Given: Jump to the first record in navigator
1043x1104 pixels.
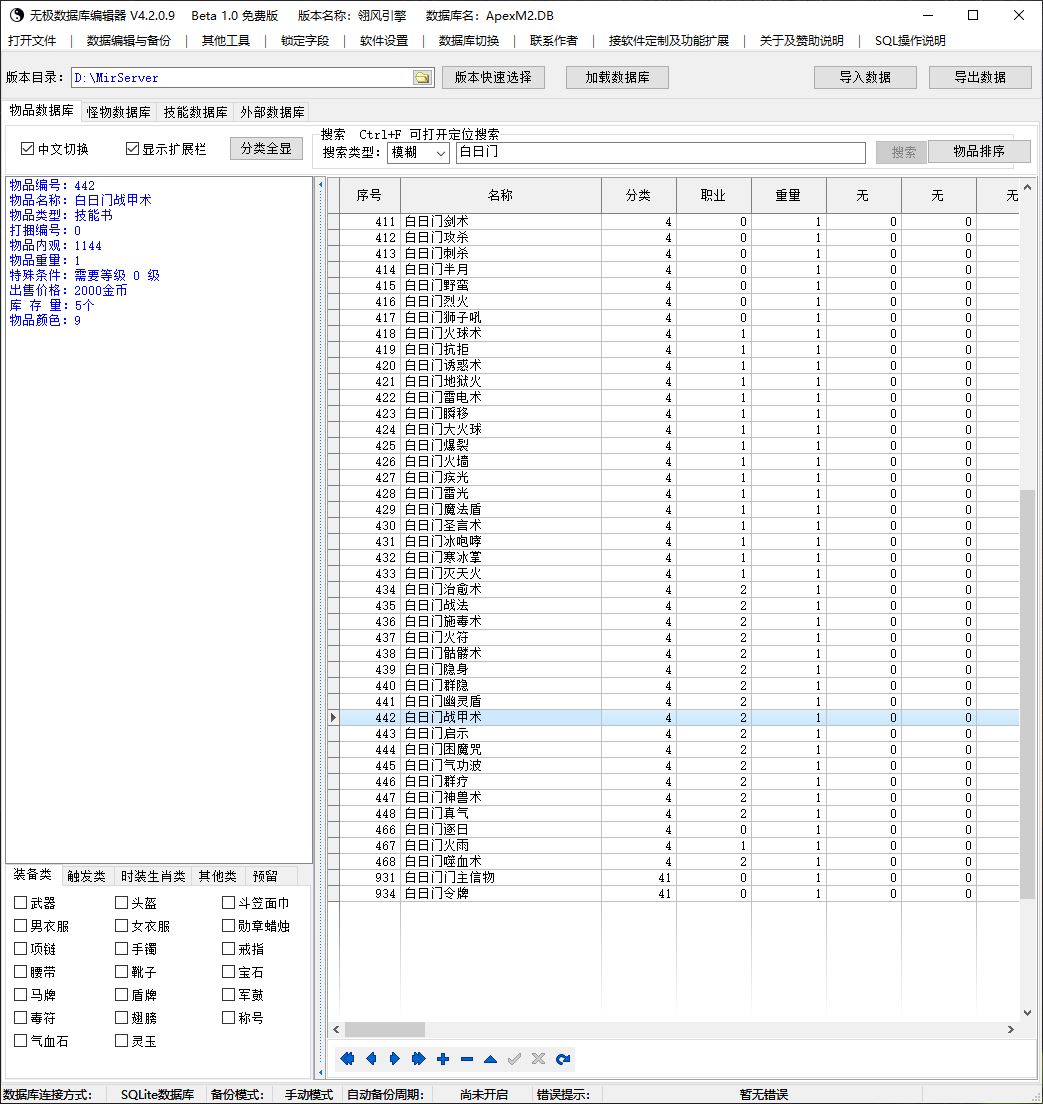Looking at the screenshot, I should click(347, 1059).
